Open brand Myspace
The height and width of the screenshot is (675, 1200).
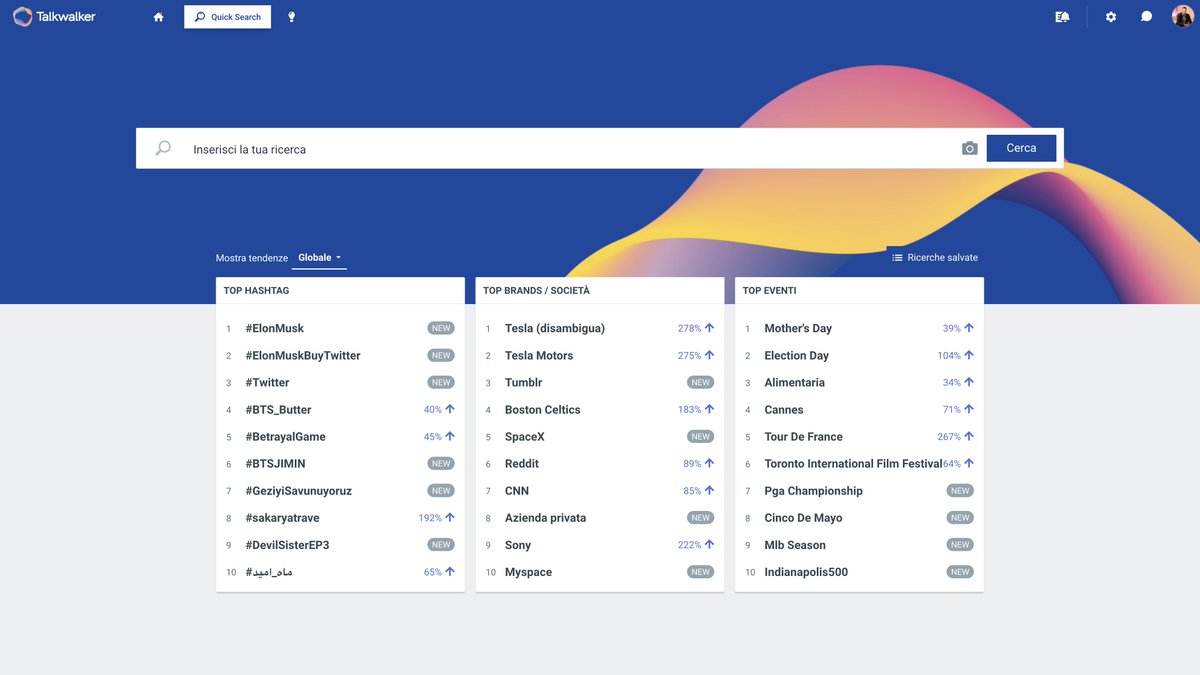click(x=528, y=571)
